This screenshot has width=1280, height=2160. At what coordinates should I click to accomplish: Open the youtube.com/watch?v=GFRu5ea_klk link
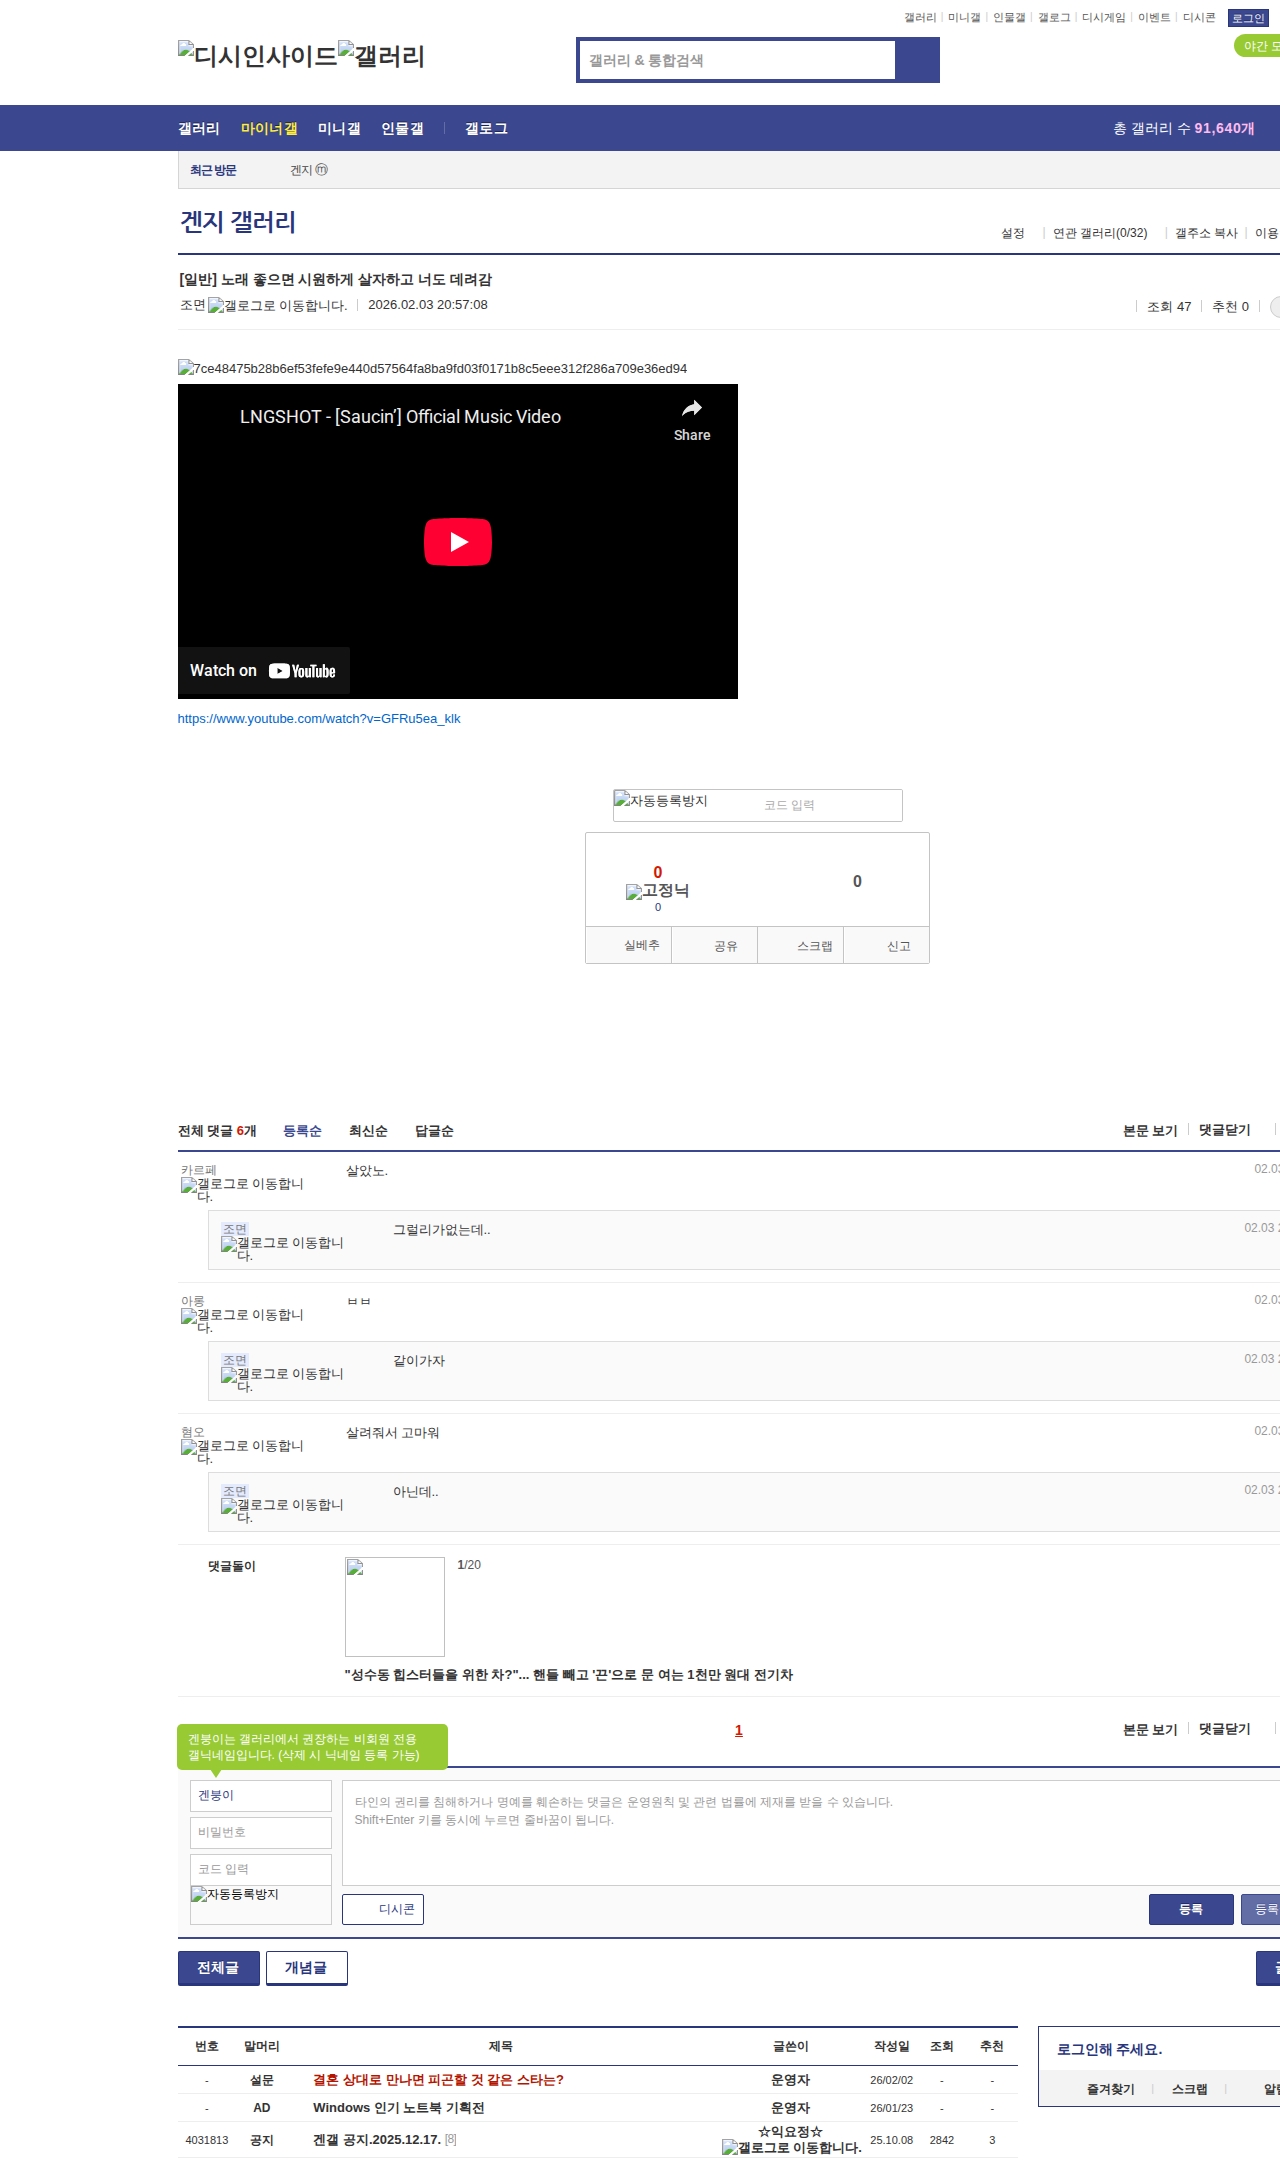(x=319, y=719)
